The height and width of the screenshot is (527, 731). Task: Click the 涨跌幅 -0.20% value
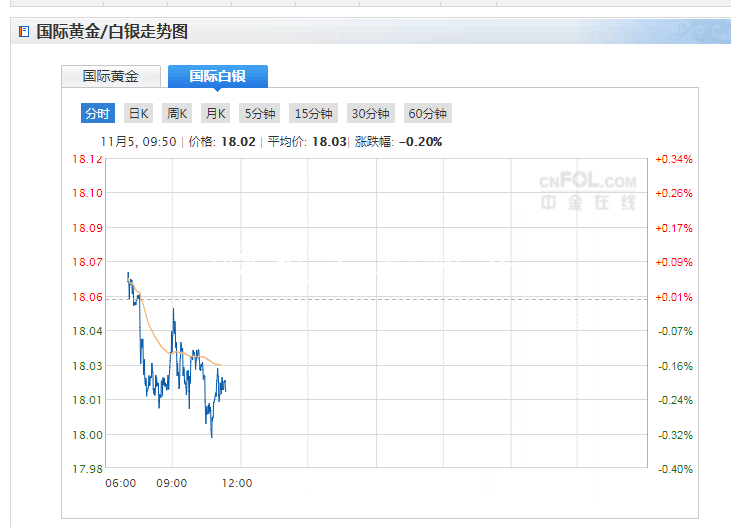point(421,142)
